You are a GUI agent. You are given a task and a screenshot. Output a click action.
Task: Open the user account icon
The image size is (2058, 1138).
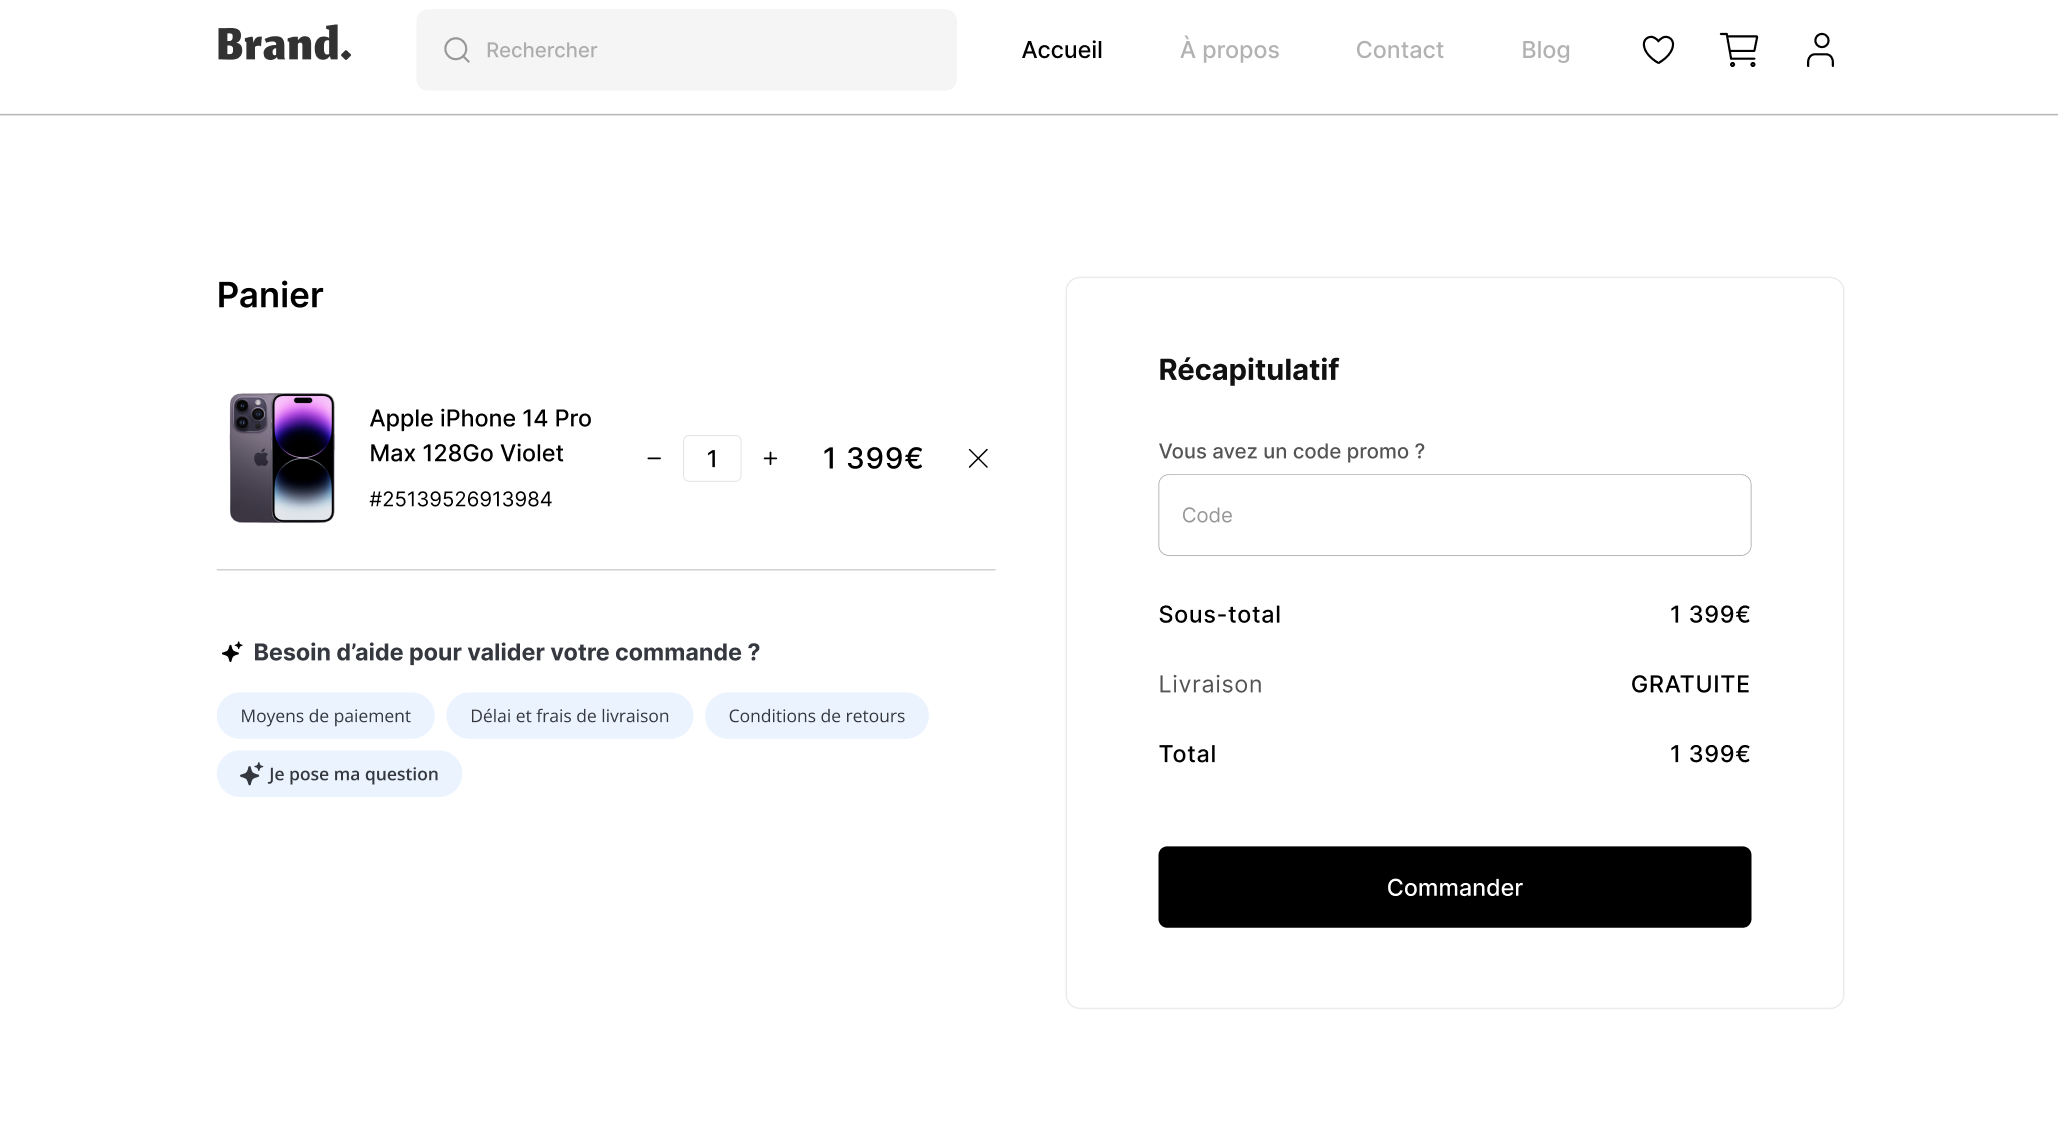1820,50
